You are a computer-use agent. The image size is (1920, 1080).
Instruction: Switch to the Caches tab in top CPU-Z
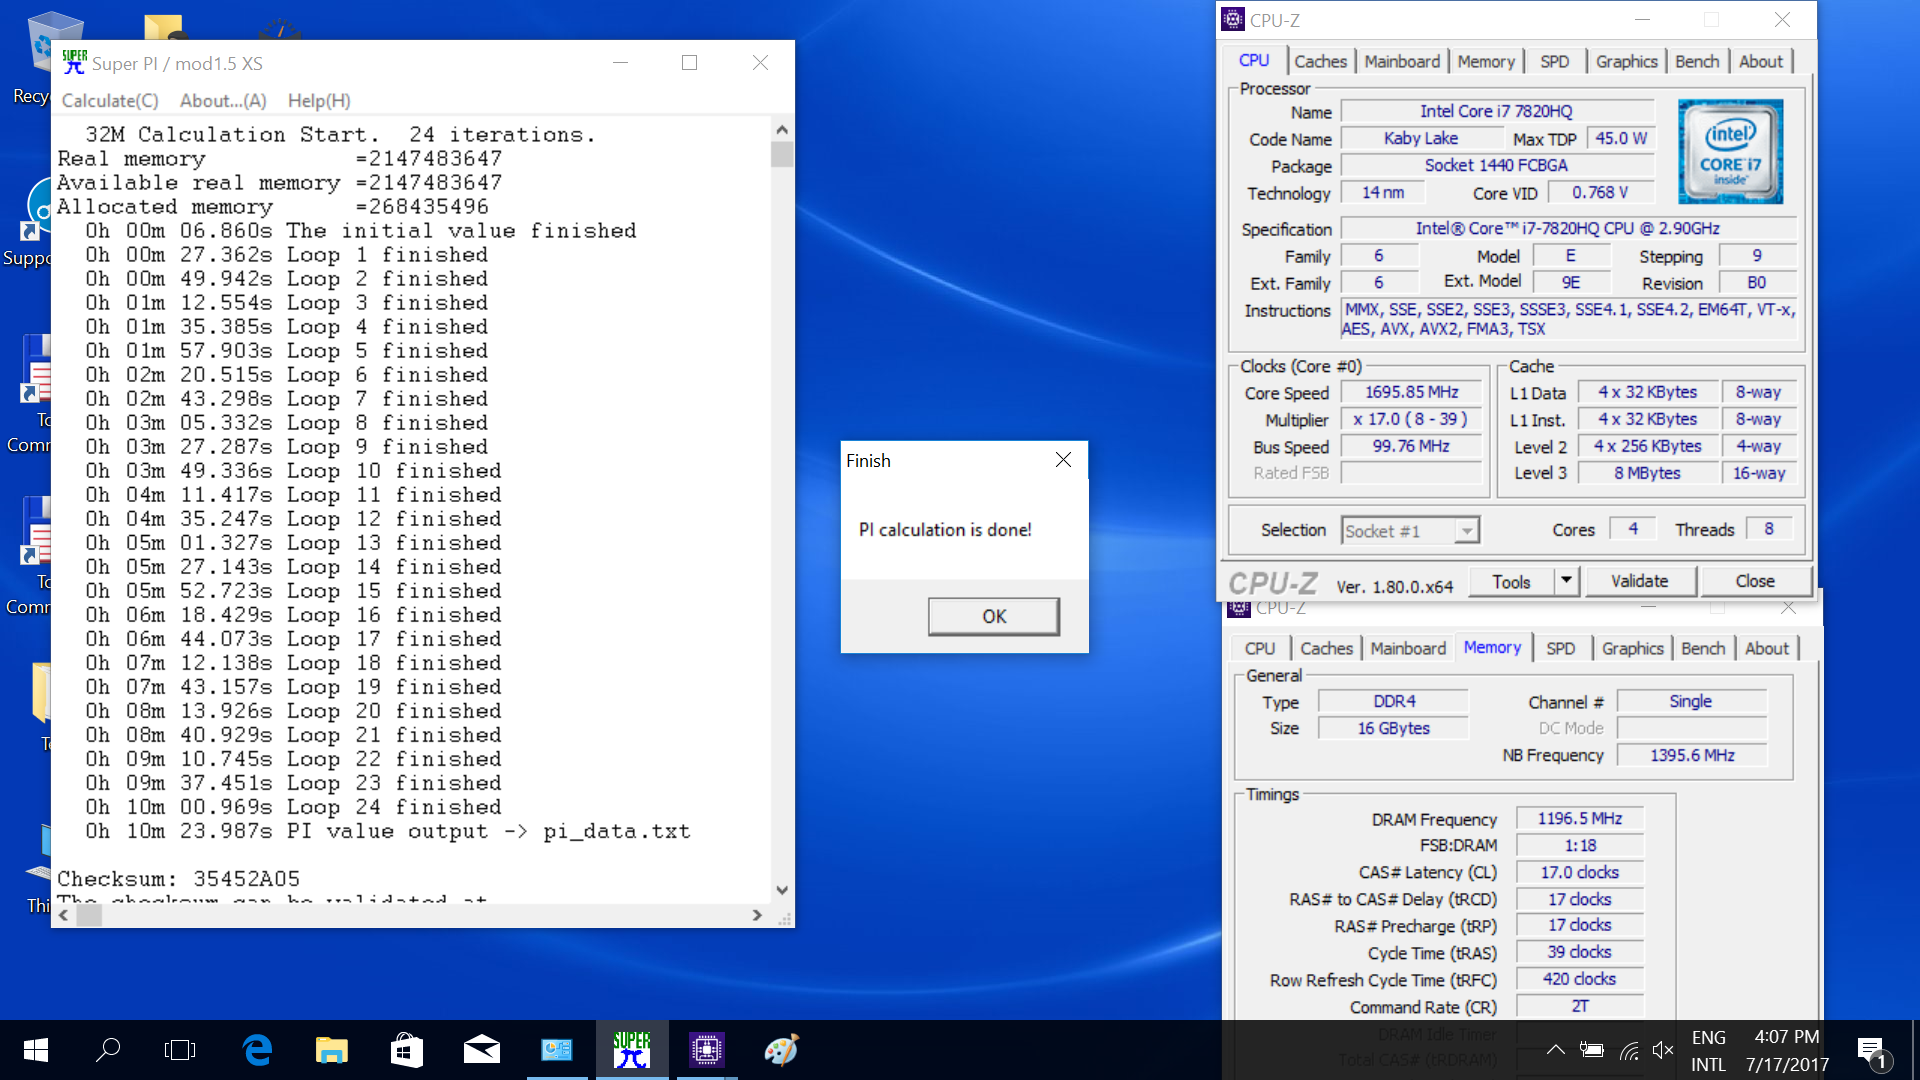[1320, 62]
